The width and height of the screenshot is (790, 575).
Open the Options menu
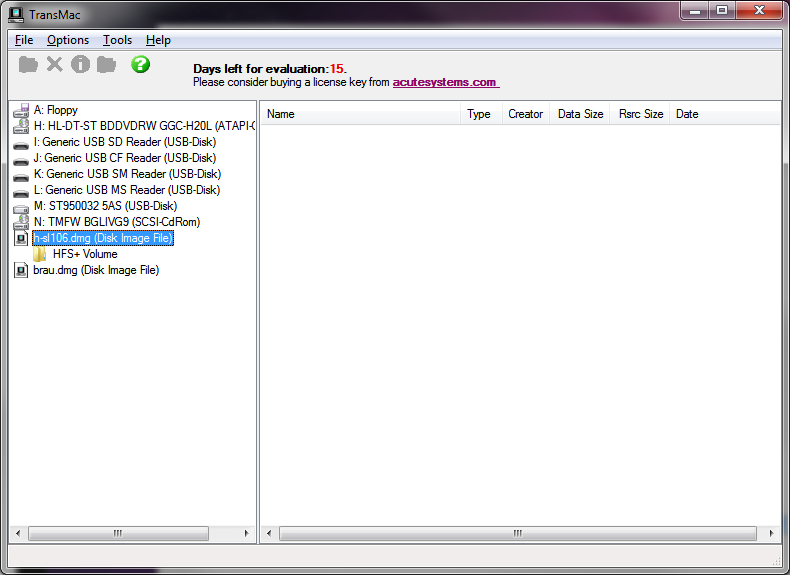(x=68, y=40)
